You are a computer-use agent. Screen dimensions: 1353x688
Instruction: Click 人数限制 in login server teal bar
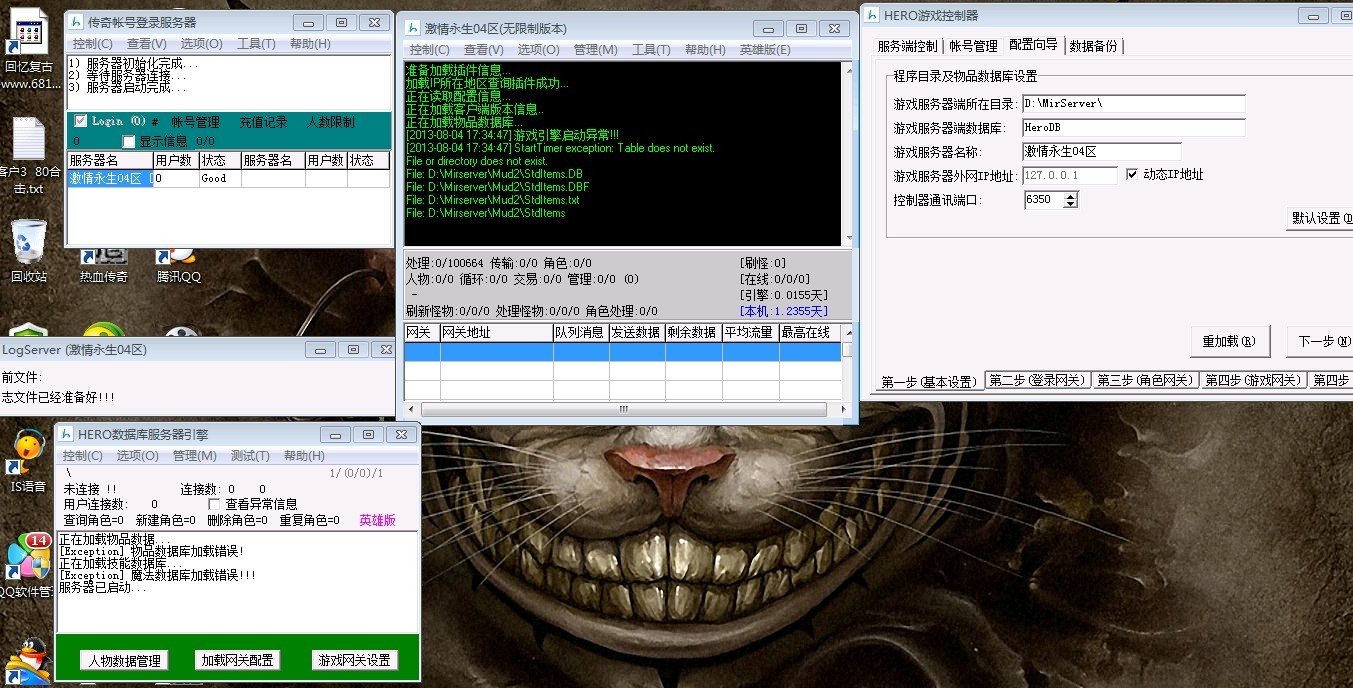pos(330,122)
